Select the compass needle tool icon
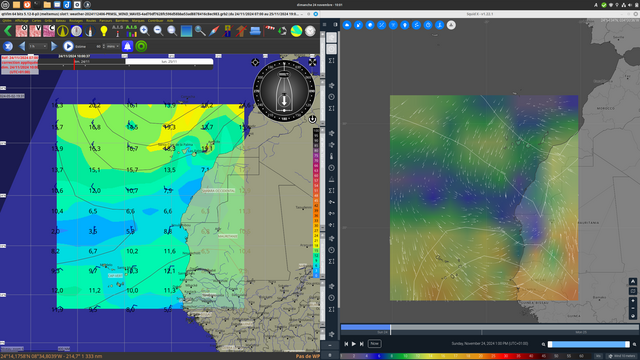The width and height of the screenshot is (640, 360). [214, 31]
